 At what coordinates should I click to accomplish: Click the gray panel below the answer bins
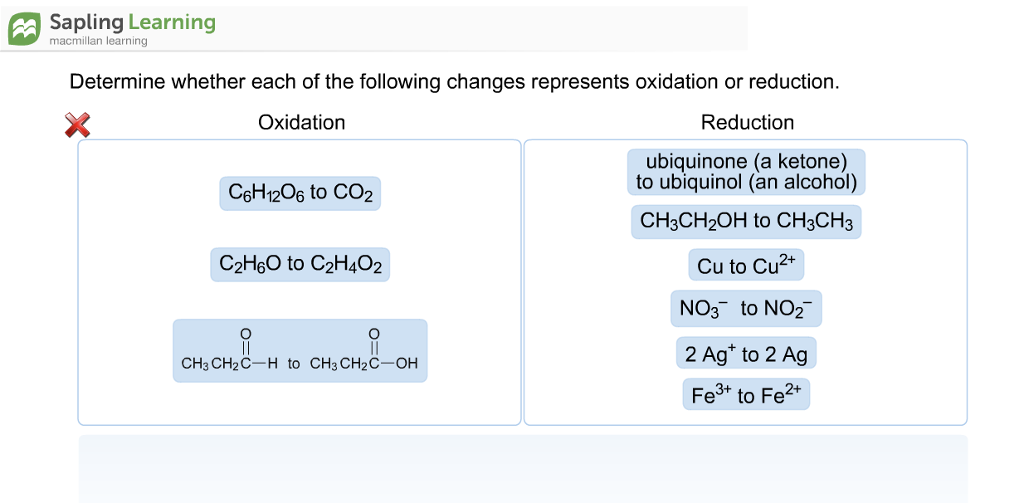[x=522, y=468]
